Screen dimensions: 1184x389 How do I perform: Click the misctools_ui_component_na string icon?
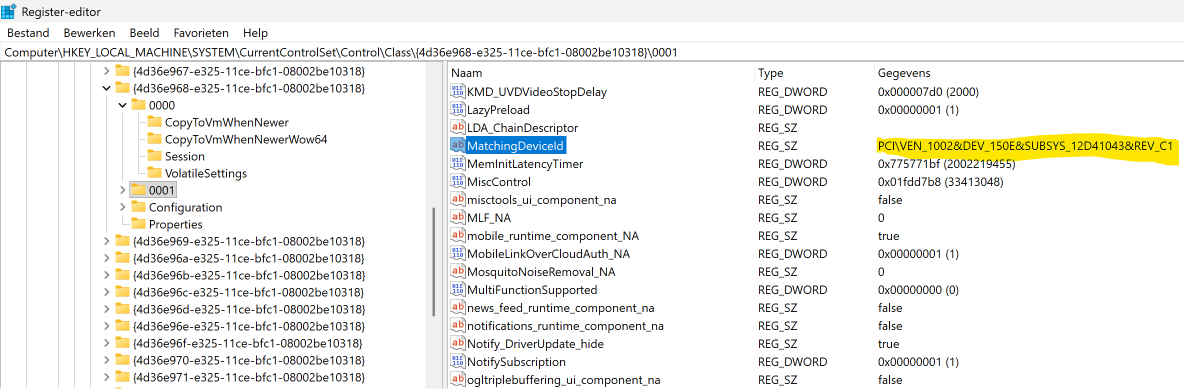point(458,199)
